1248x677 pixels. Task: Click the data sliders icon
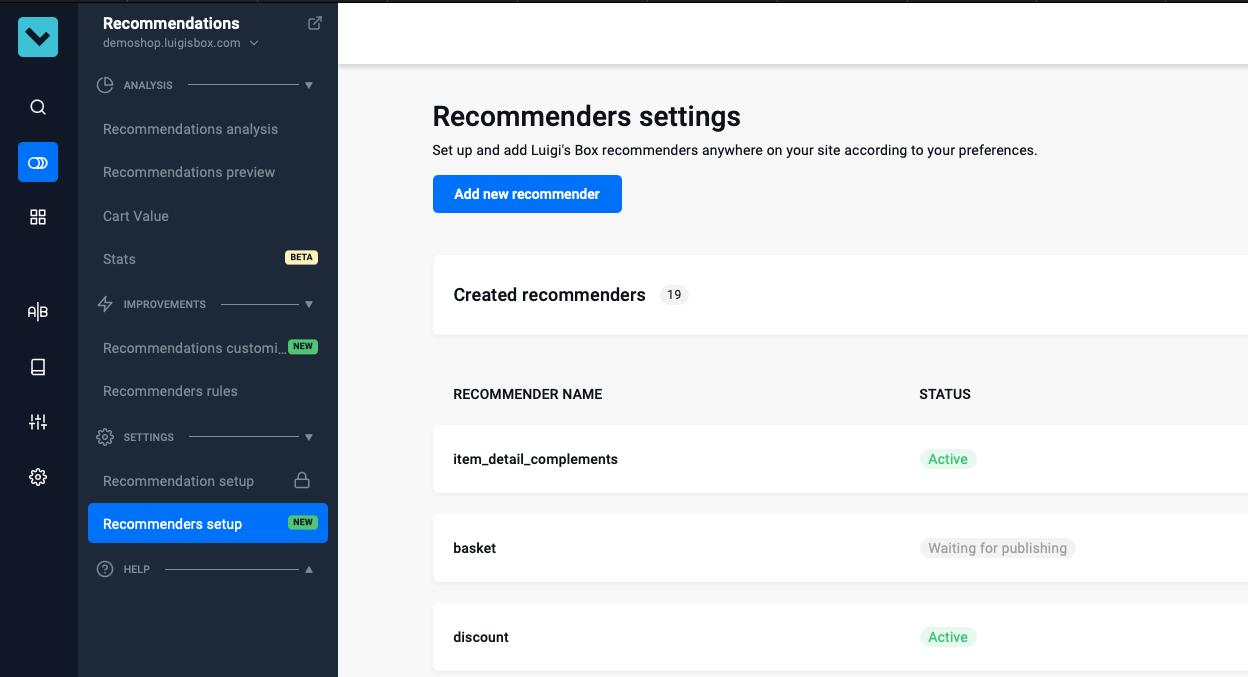click(x=37, y=421)
